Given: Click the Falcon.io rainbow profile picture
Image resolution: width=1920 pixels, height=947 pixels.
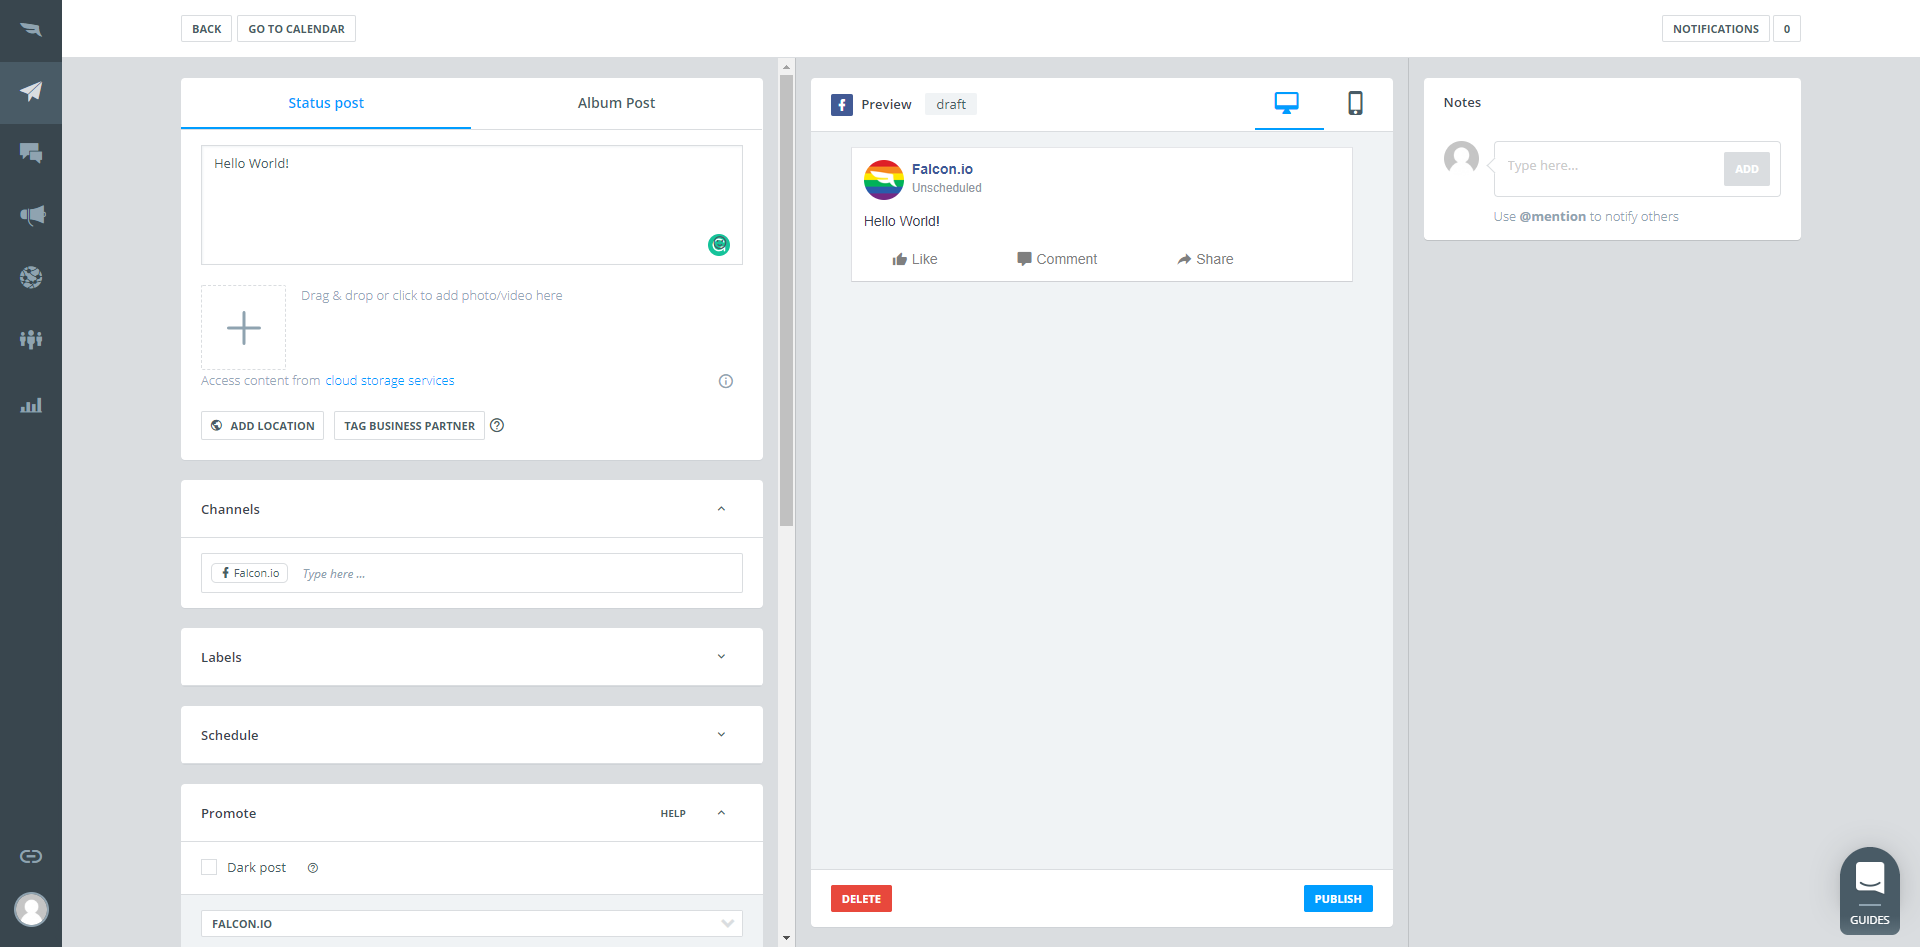Looking at the screenshot, I should click(884, 179).
